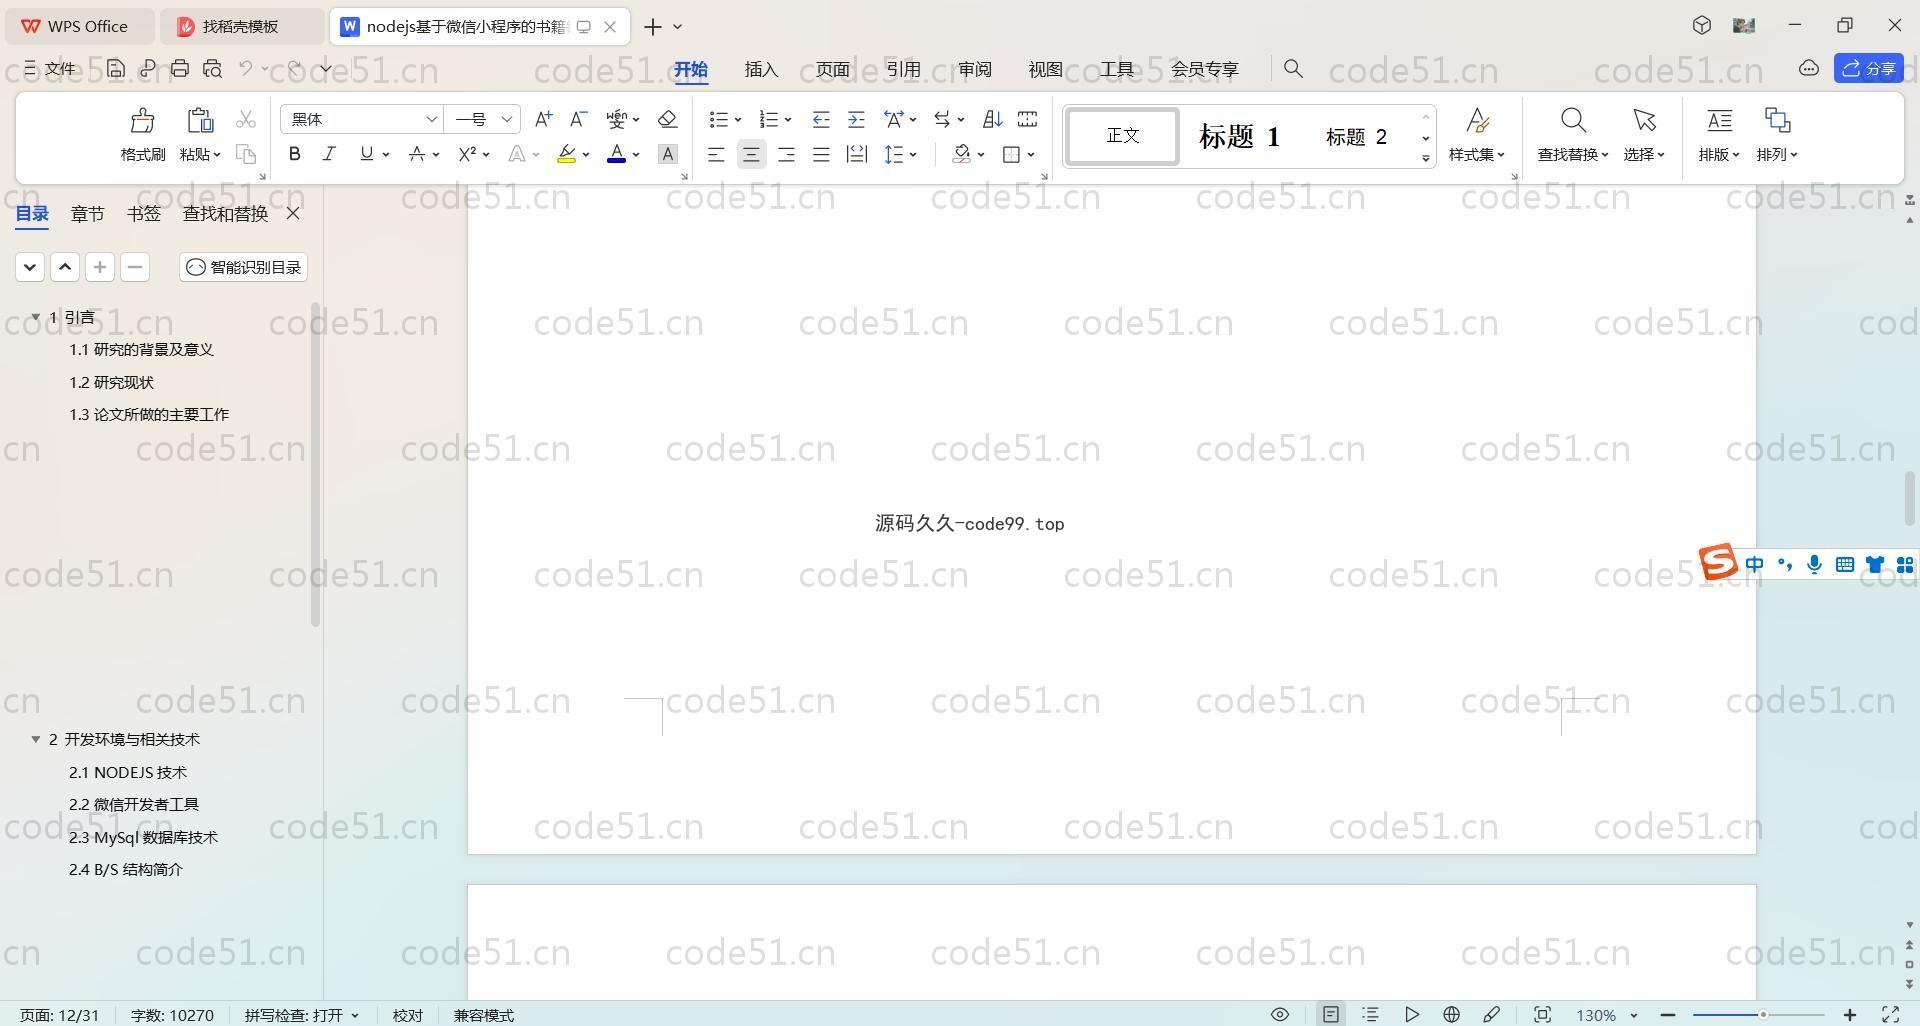Click the Find and Replace magnifier icon
Viewport: 1920px width, 1026px height.
pos(1573,121)
